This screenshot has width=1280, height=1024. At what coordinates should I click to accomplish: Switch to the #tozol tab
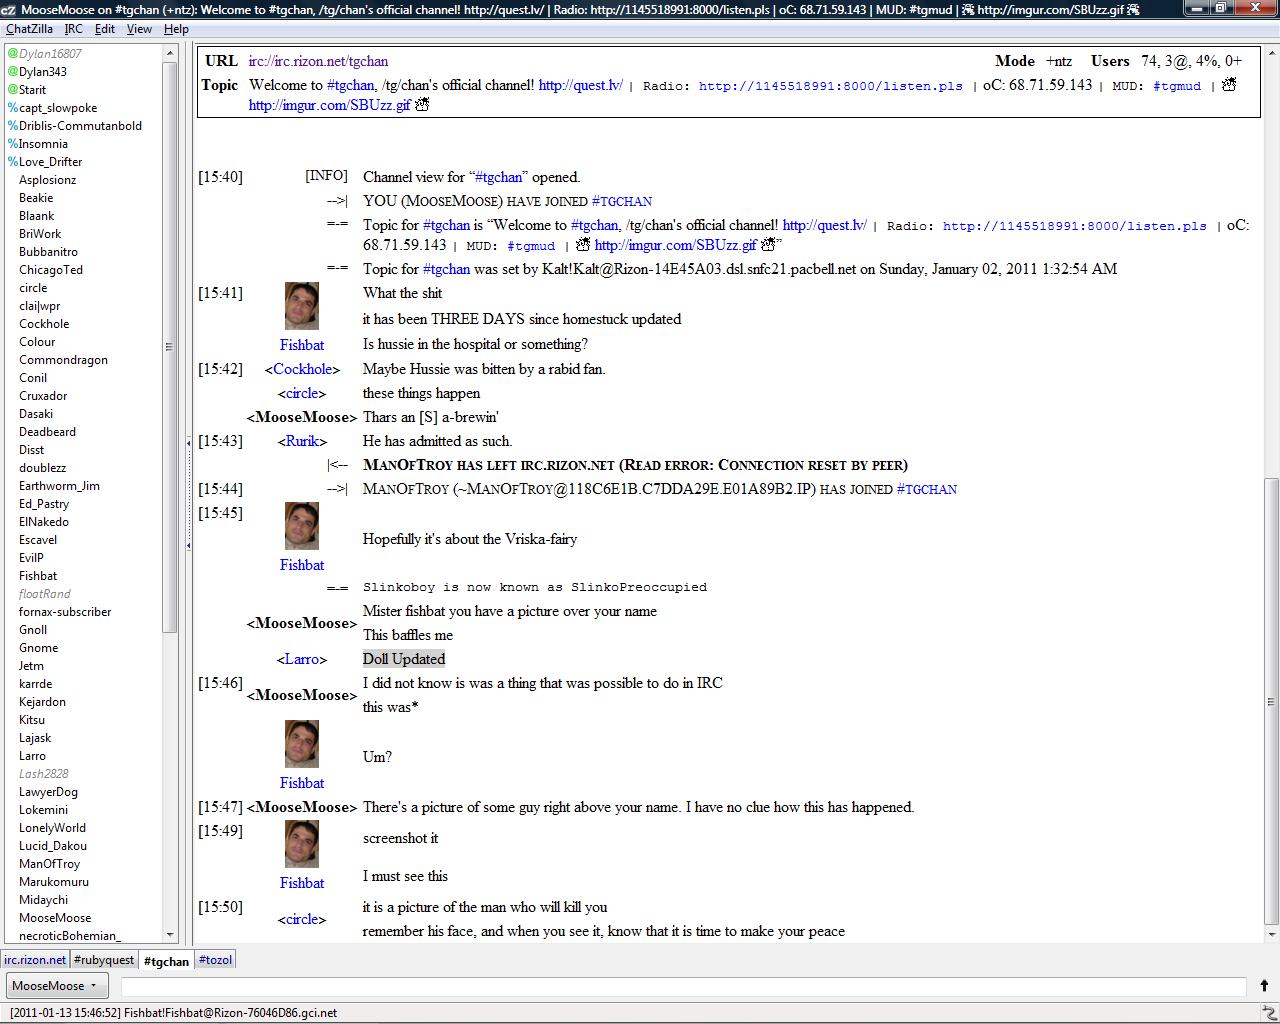215,960
